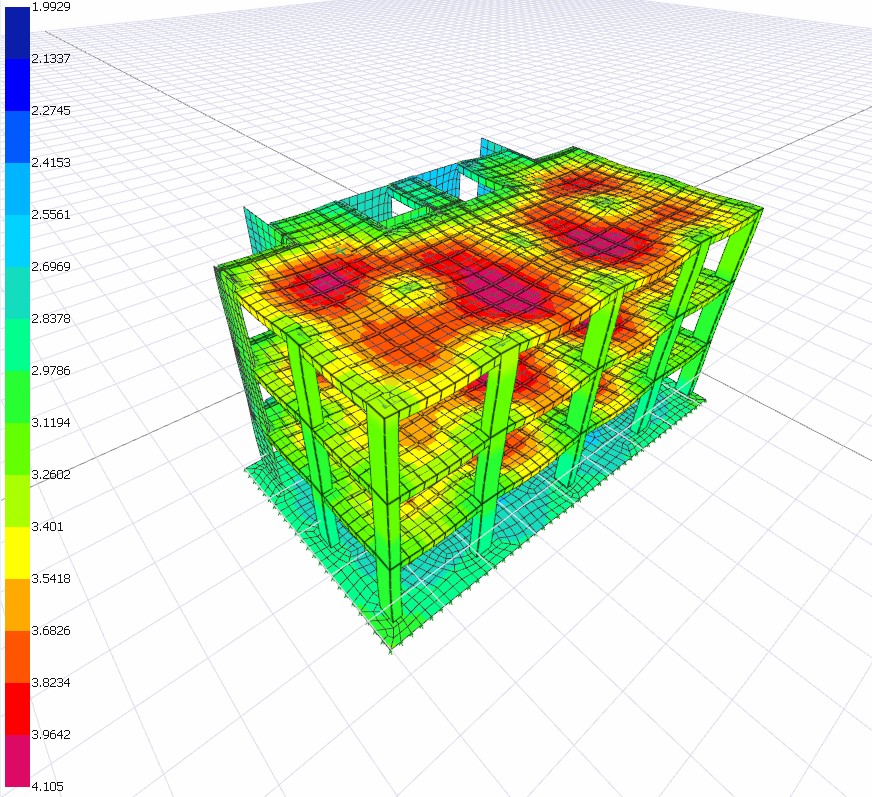The image size is (872, 797).
Task: Select the front corner column of the building
Action: (x=387, y=512)
